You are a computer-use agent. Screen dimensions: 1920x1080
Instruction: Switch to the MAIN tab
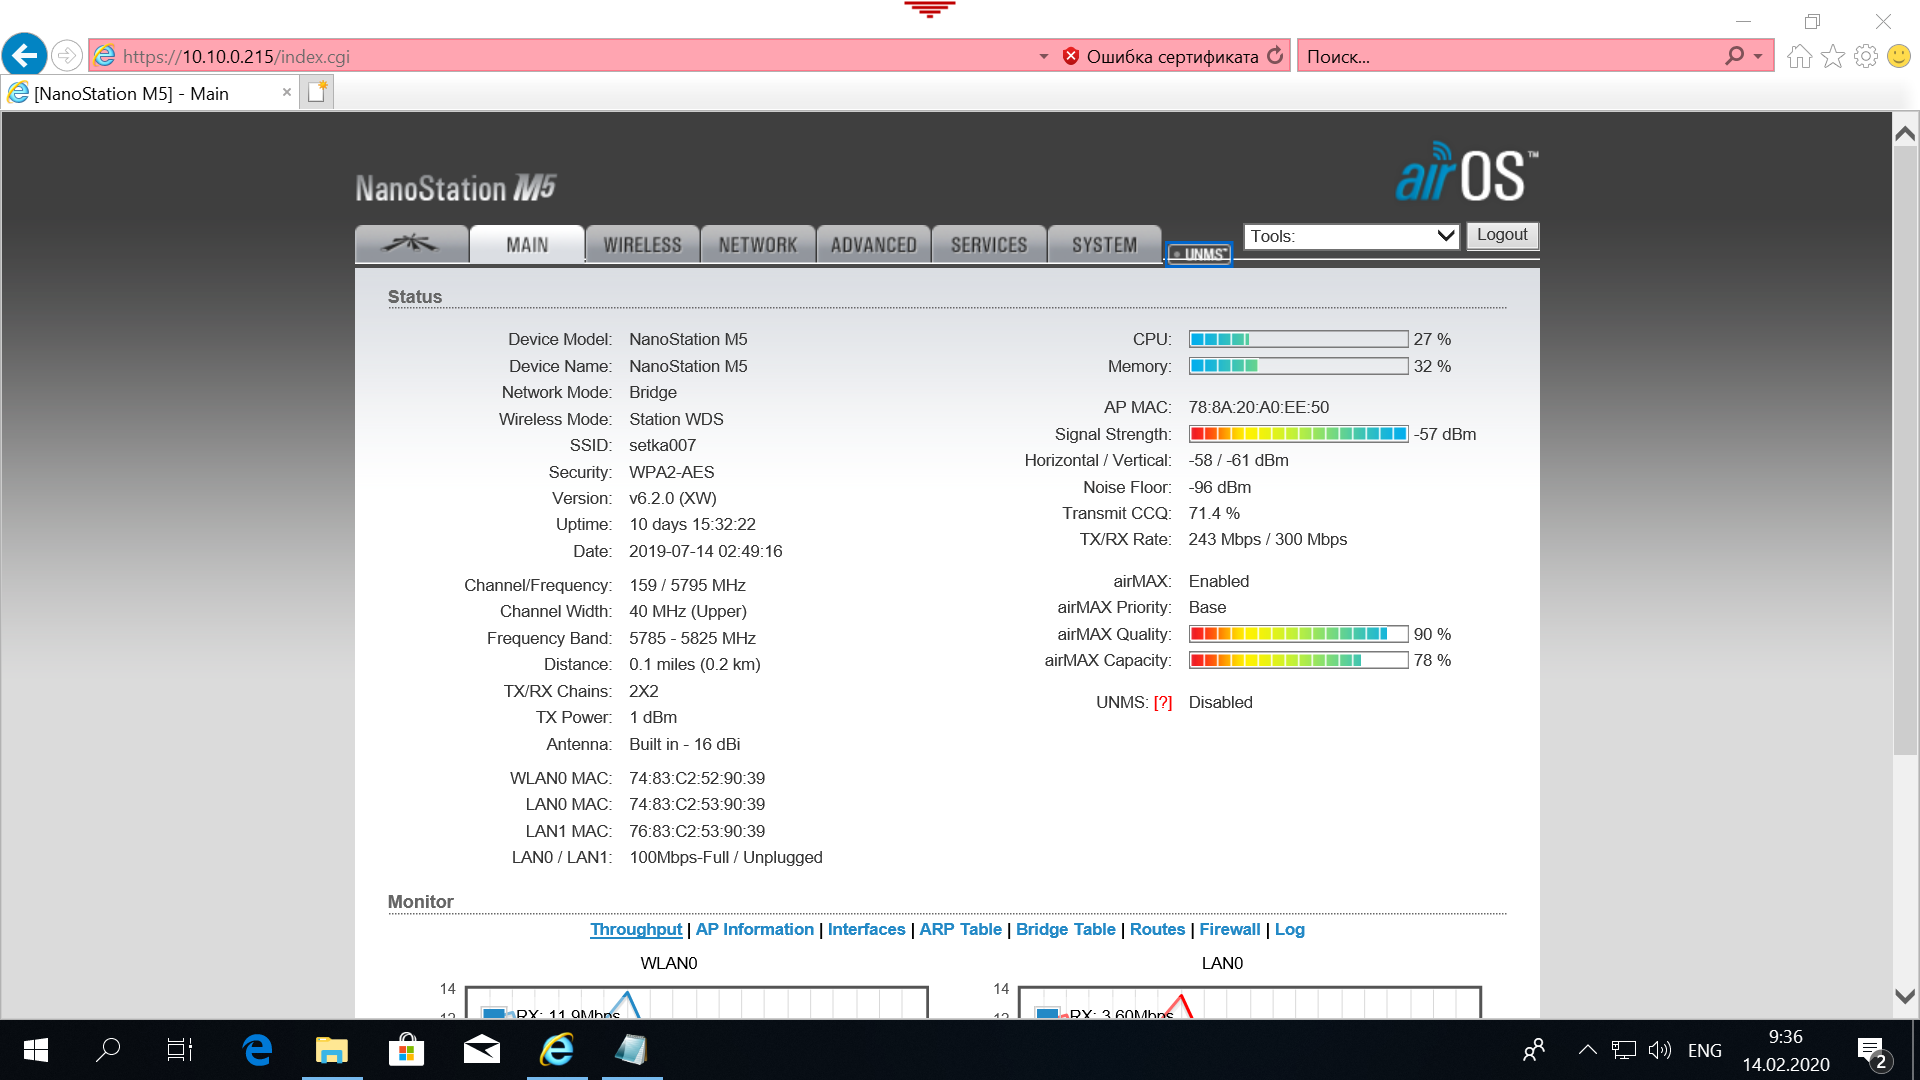[527, 244]
